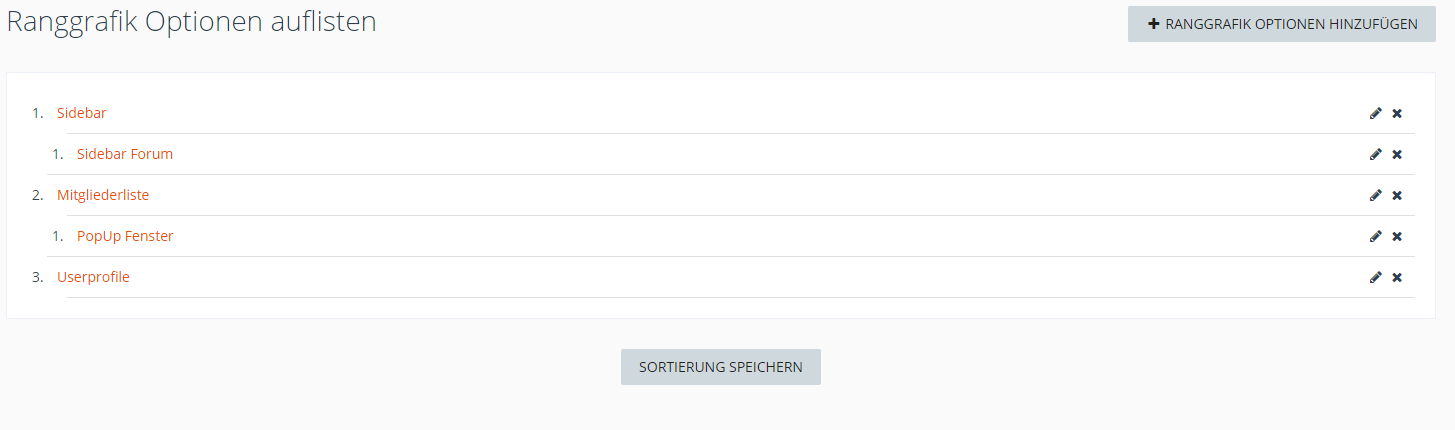This screenshot has width=1455, height=430.
Task: Delete the Sidebar Forum entry
Action: [1397, 154]
